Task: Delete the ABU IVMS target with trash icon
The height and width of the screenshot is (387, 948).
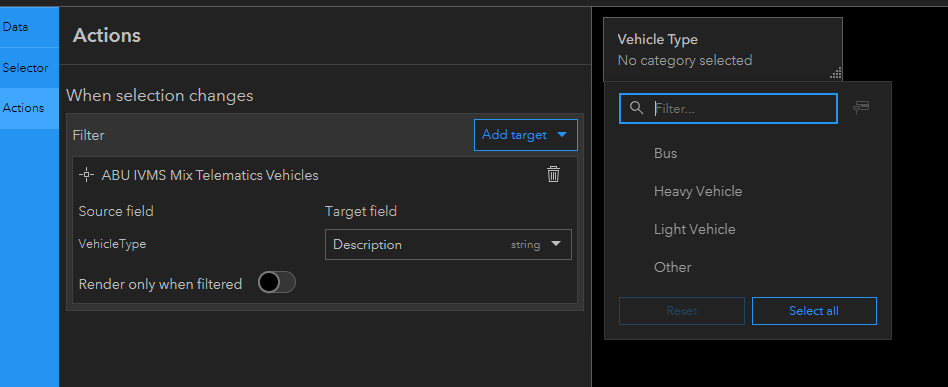Action: (x=553, y=175)
